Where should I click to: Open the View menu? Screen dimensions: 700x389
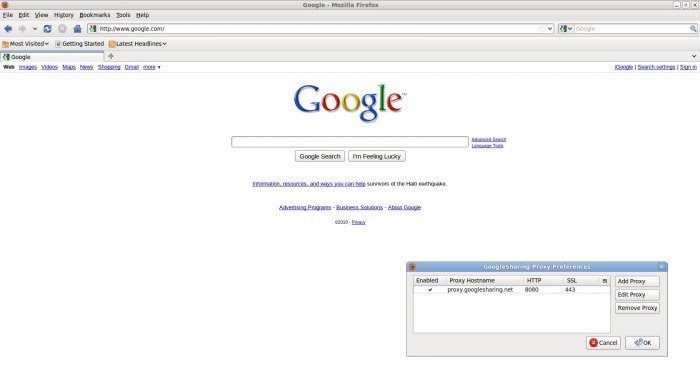pos(41,15)
